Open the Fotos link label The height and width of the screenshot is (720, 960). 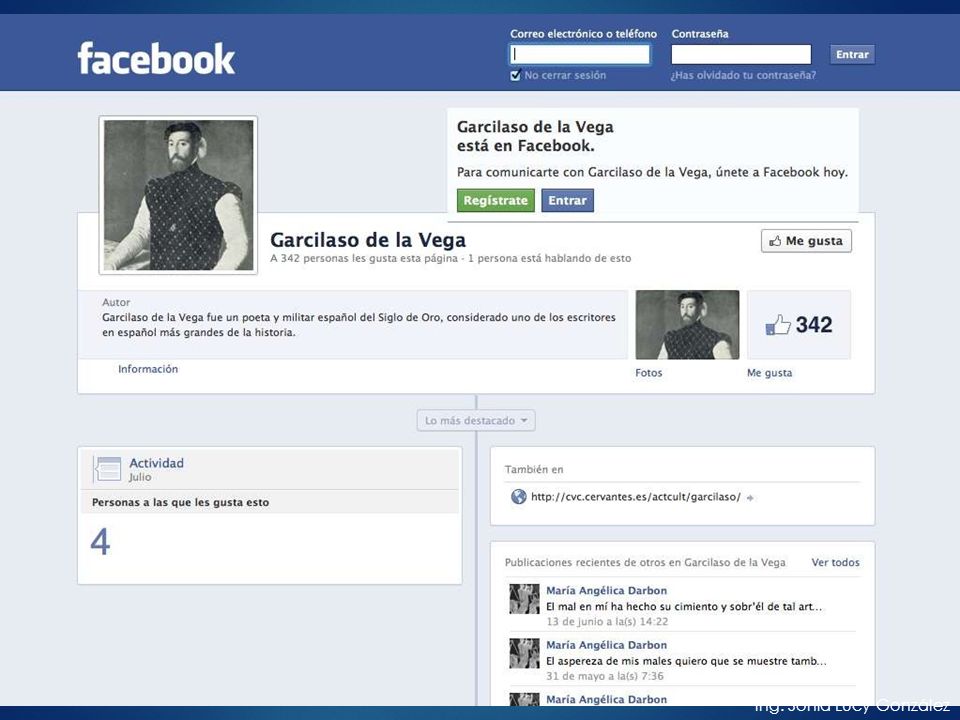(x=649, y=373)
